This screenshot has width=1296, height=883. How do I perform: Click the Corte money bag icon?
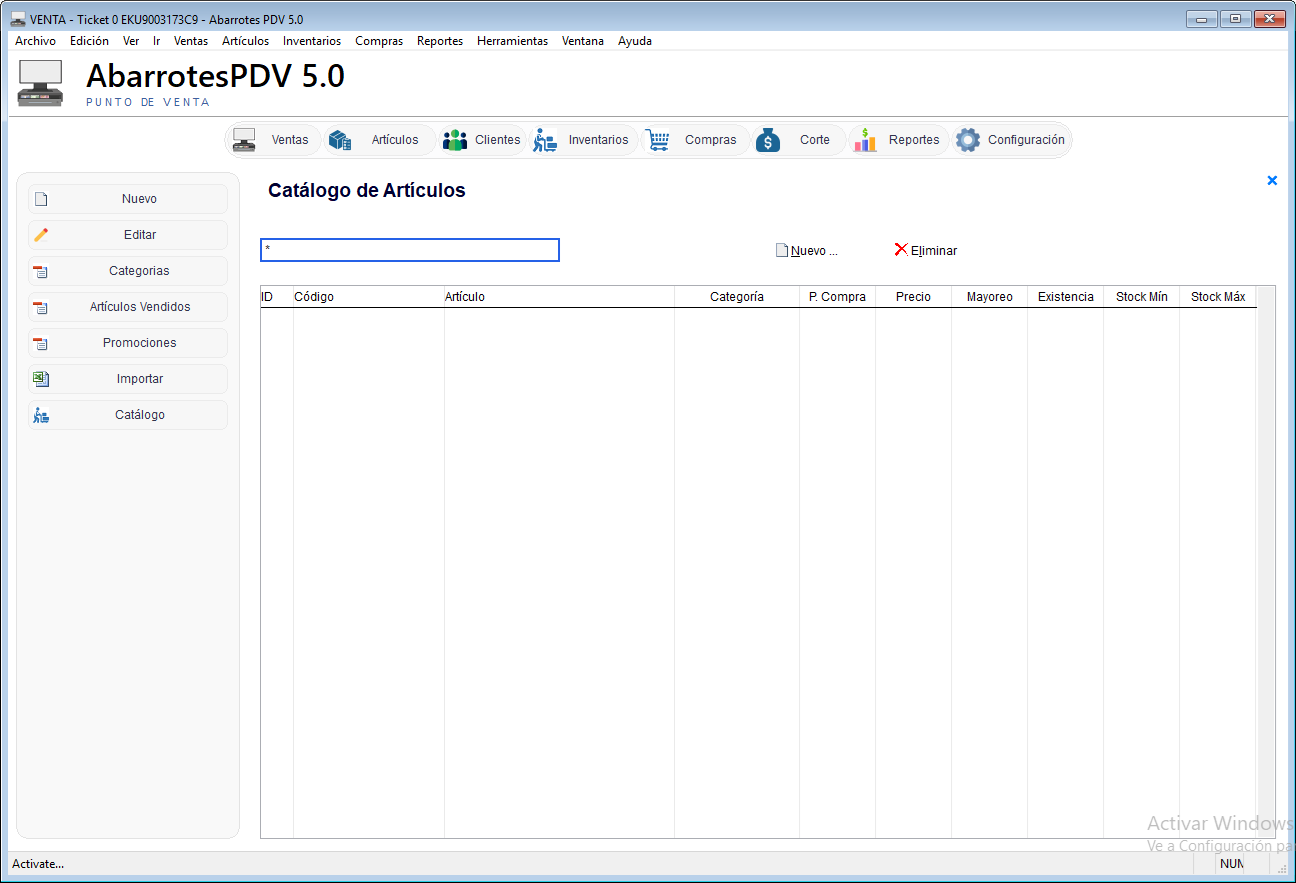coord(767,140)
